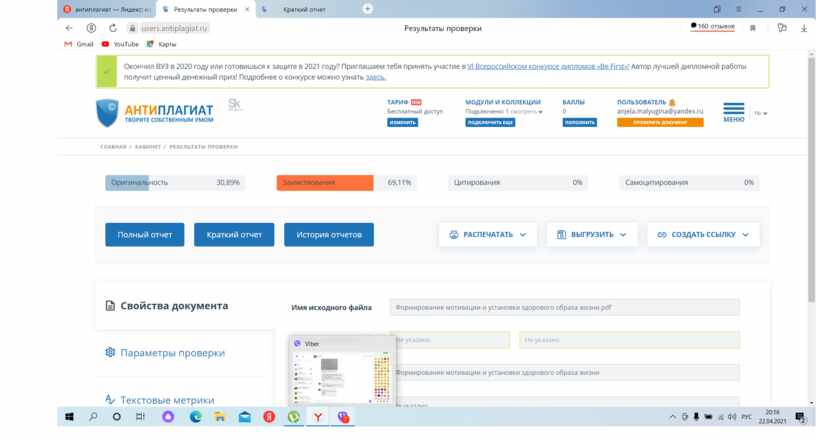Click the Windows Start button
Viewport: 816px width, 438px height.
coord(69,416)
